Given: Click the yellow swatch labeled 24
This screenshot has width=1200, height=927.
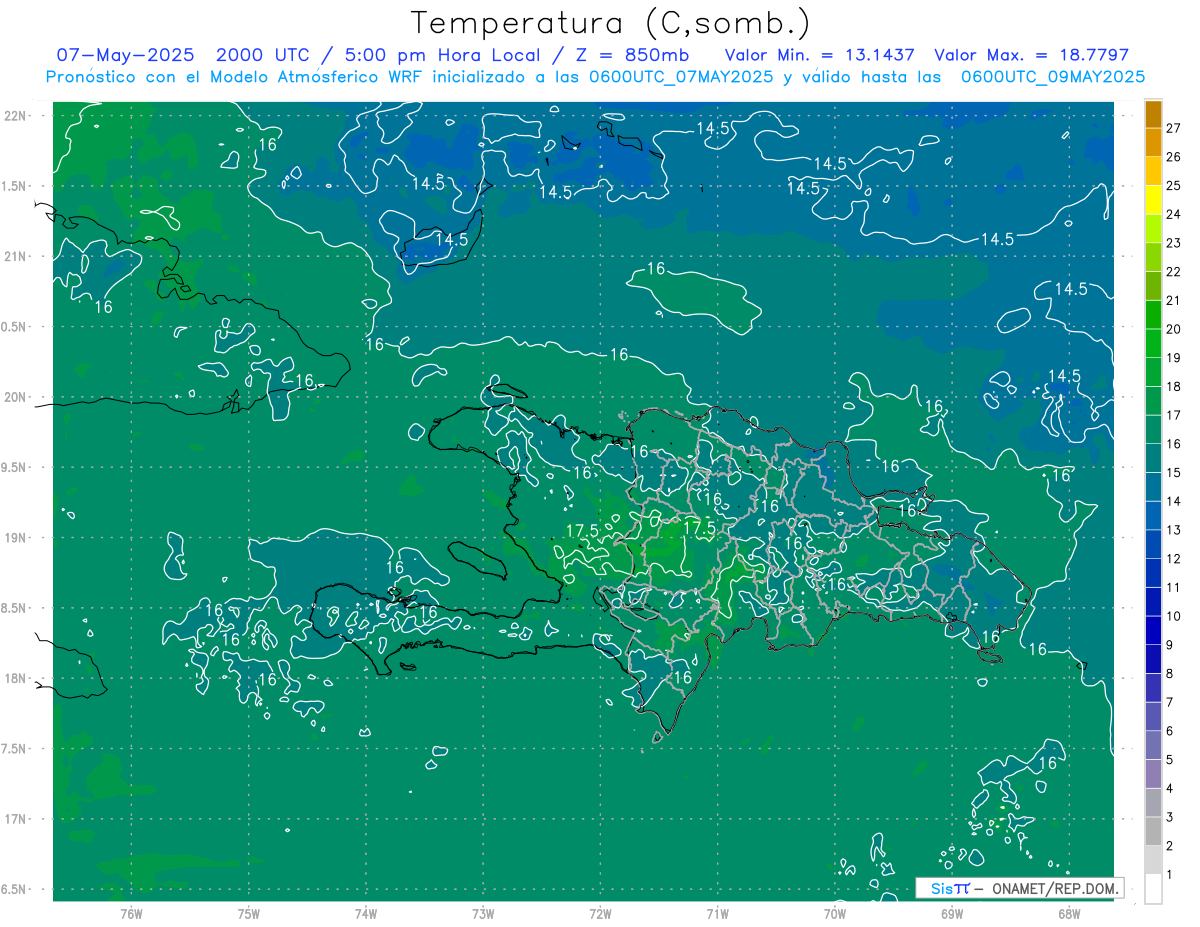Looking at the screenshot, I should (1153, 200).
